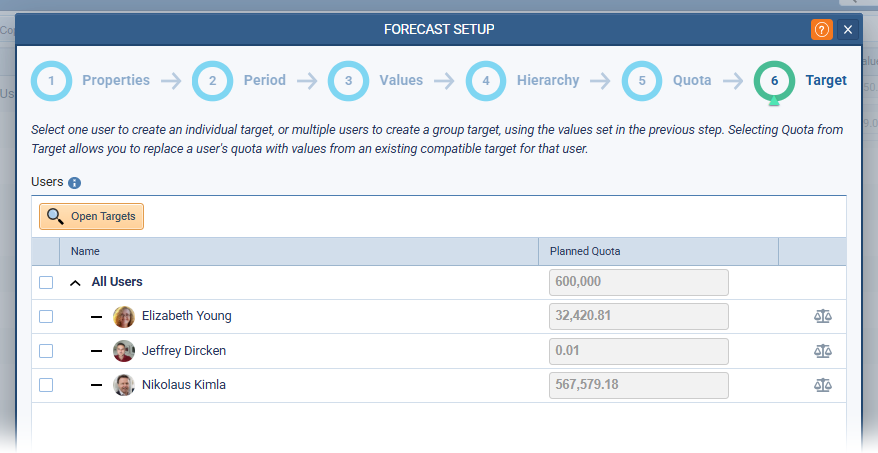Select the Elizabeth Young checkbox
The image size is (878, 453).
[46, 317]
